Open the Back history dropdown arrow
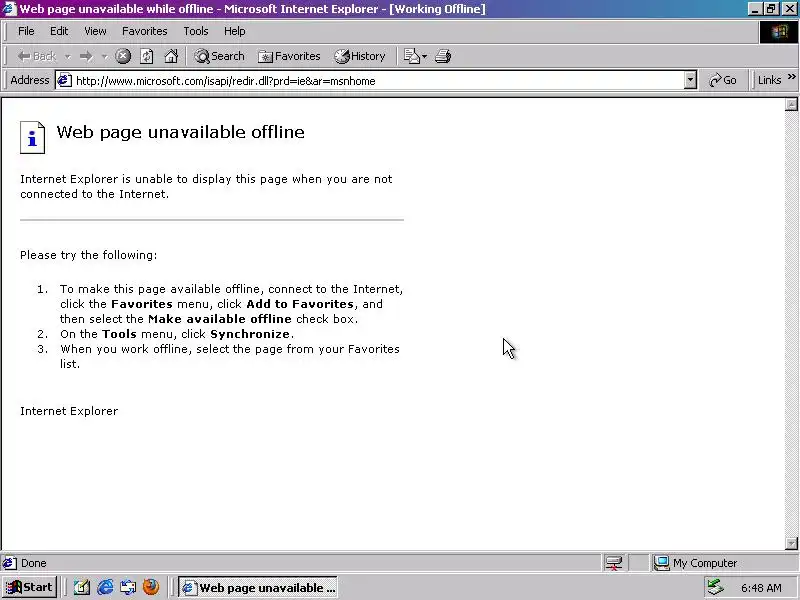 pyautogui.click(x=67, y=57)
